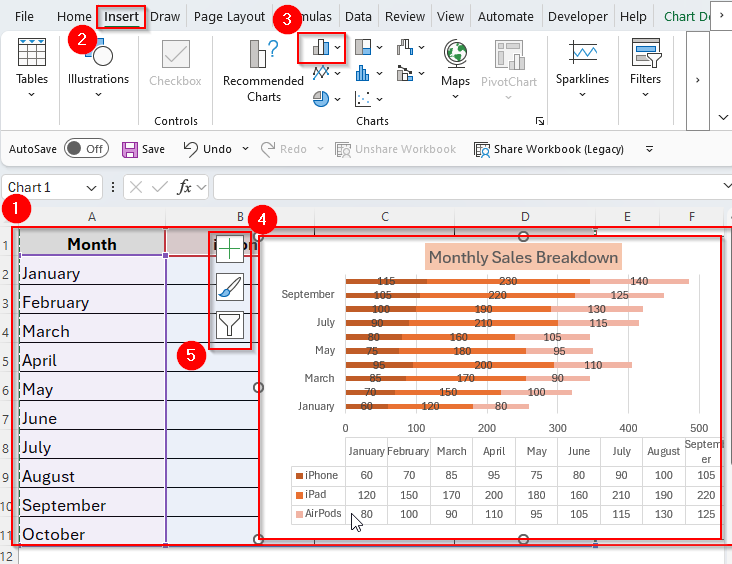Click Share Workbook (Legacy) button

point(548,149)
